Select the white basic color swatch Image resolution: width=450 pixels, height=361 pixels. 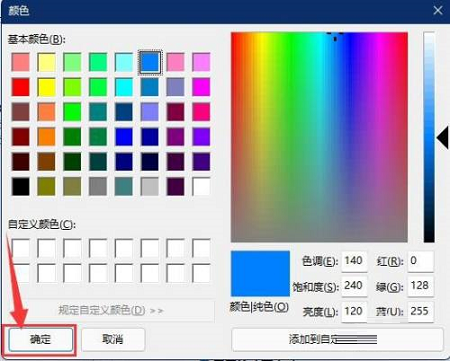201,186
